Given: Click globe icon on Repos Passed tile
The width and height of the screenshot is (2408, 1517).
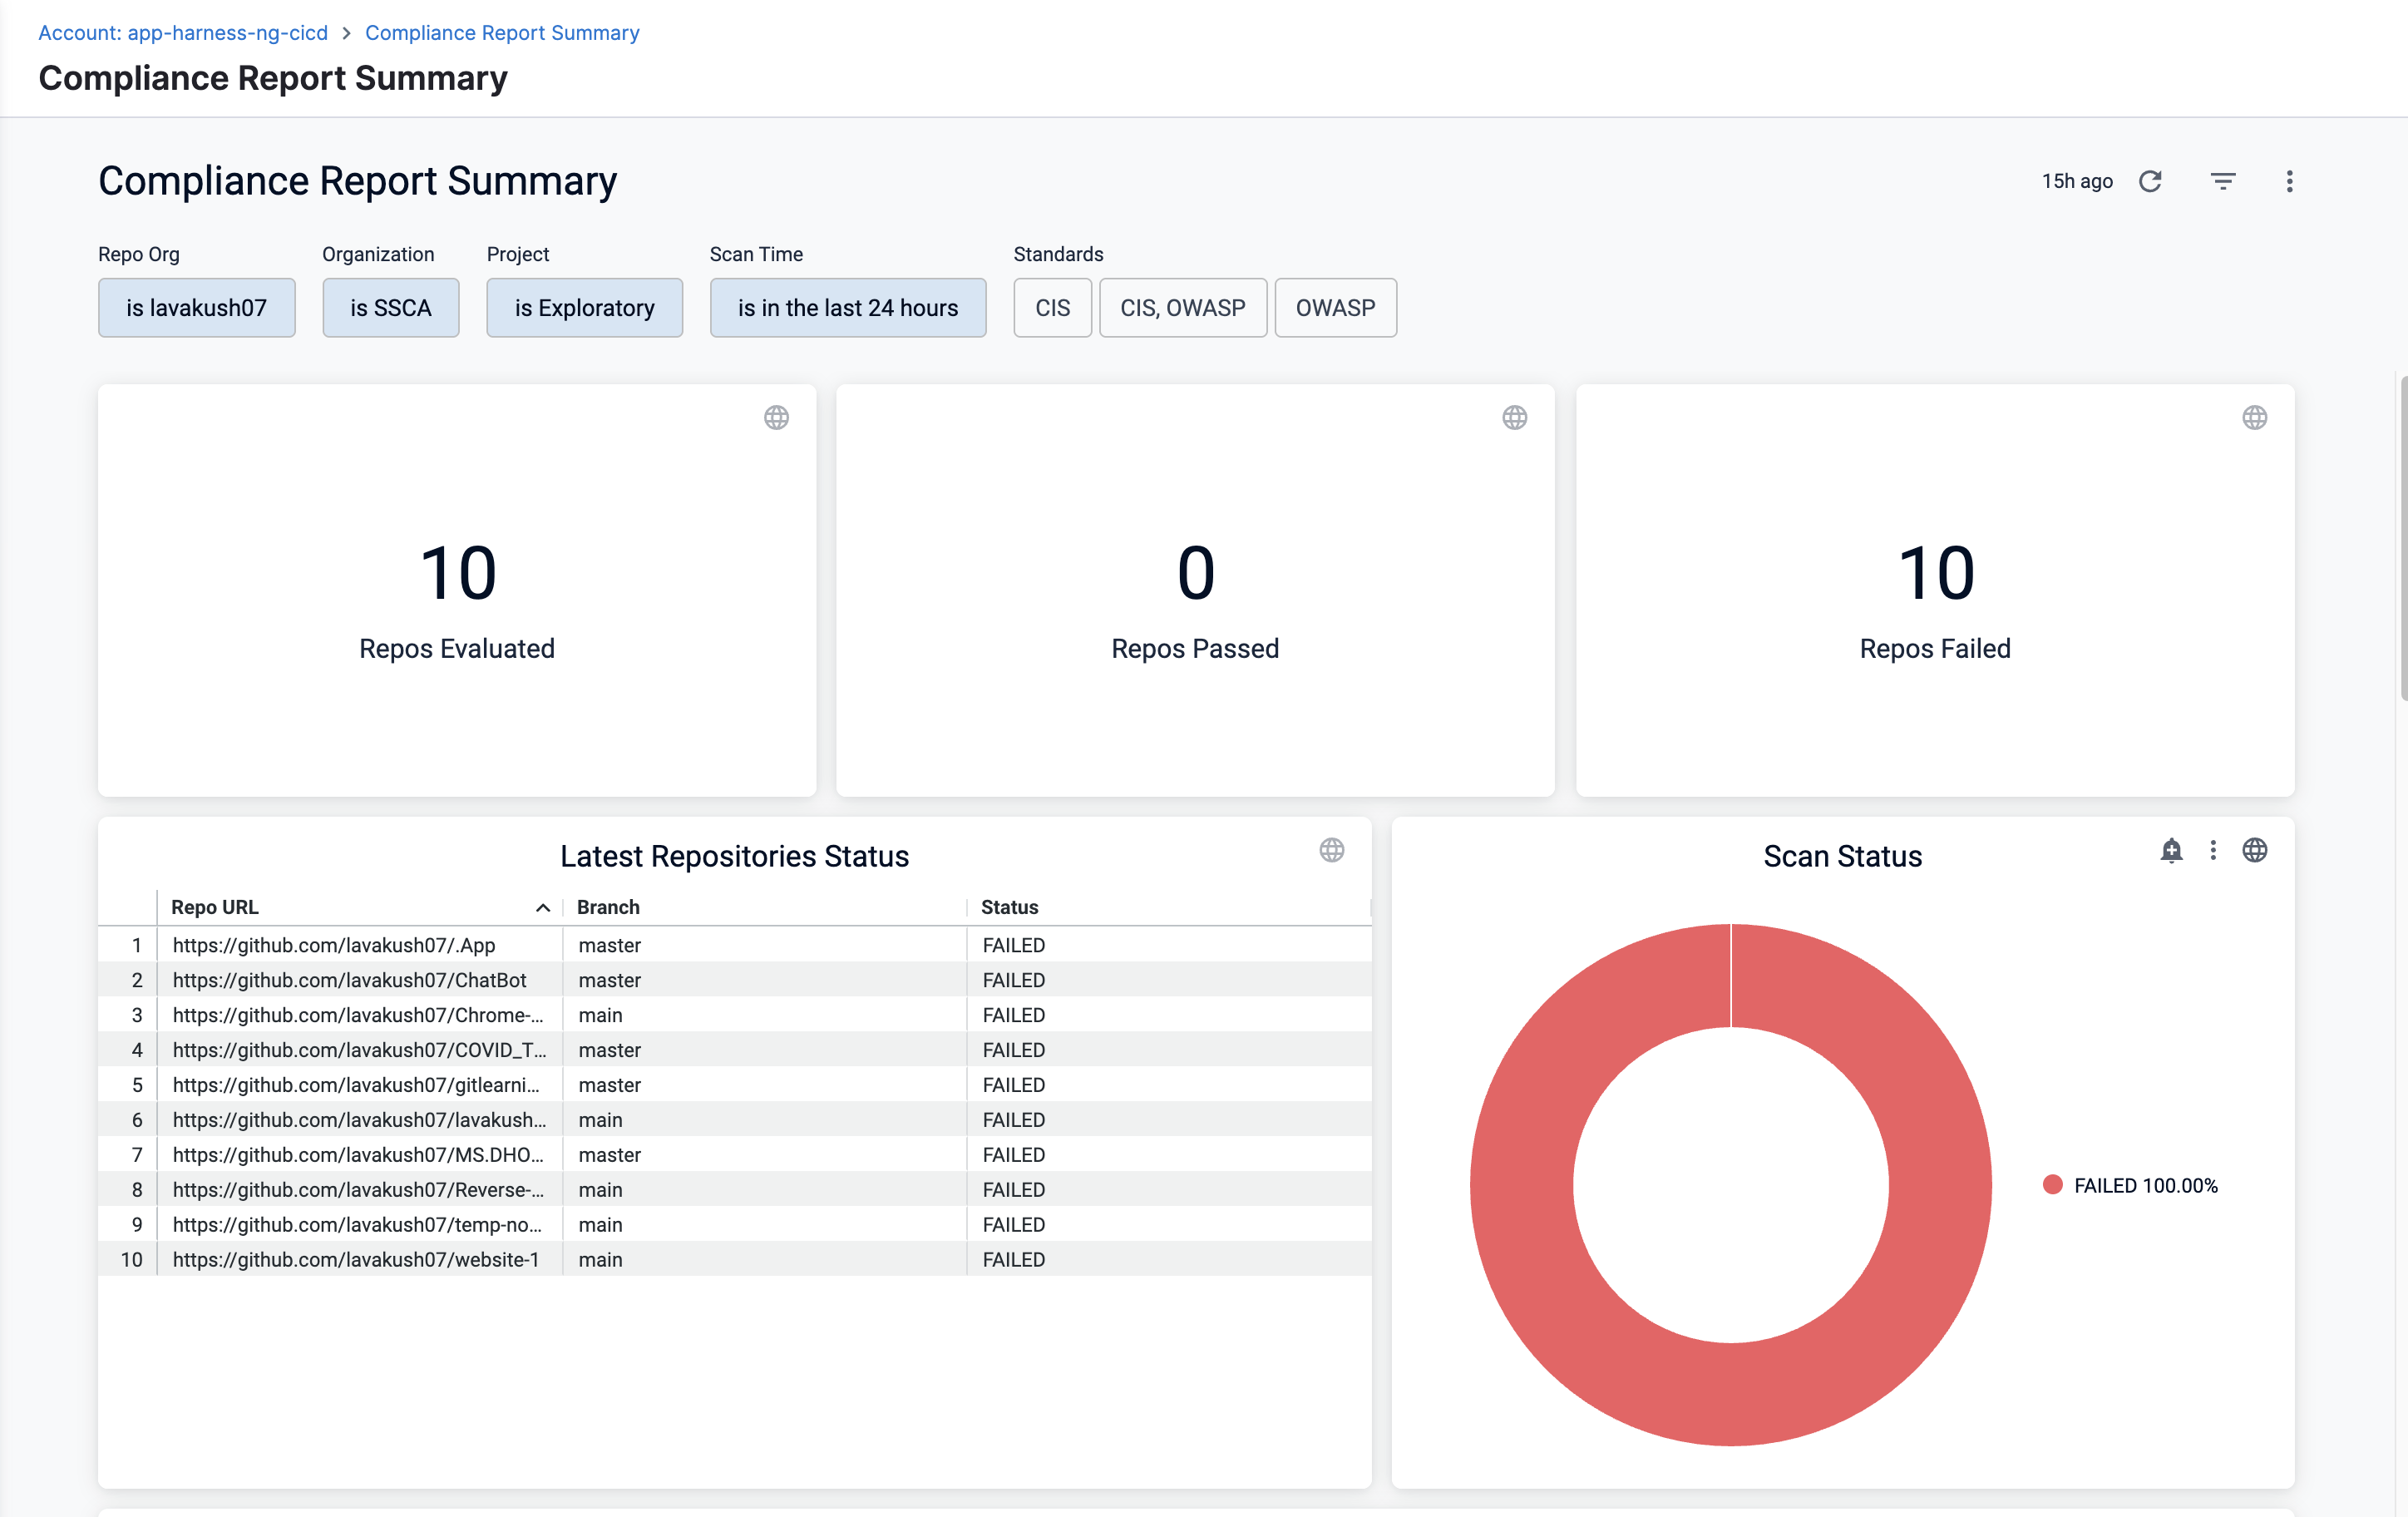Looking at the screenshot, I should pos(1514,418).
